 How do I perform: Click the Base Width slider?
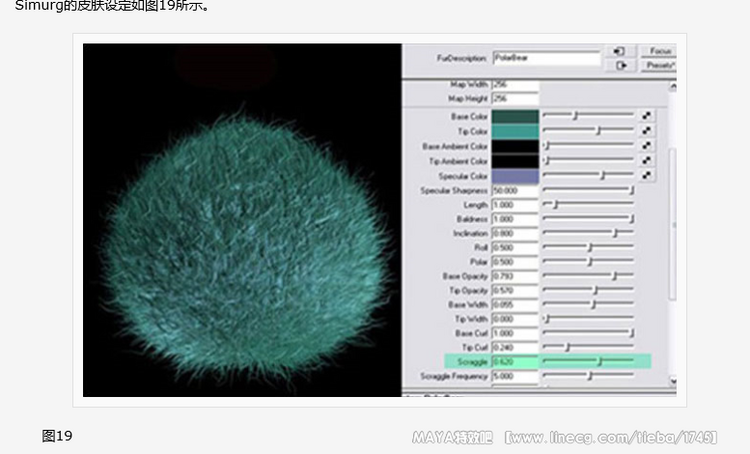[x=588, y=304]
